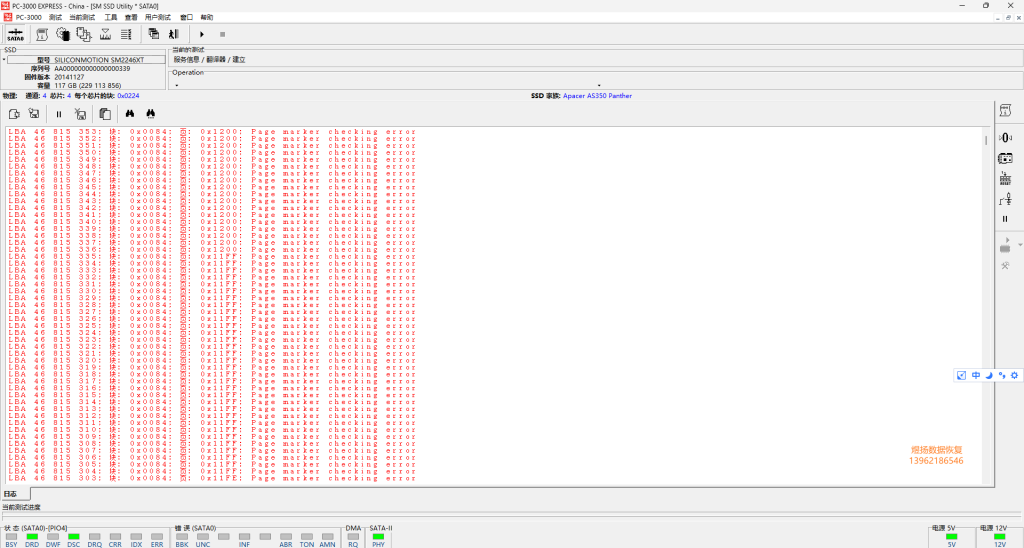Select the SATA0 port icon
1024x548 pixels.
(x=16, y=34)
